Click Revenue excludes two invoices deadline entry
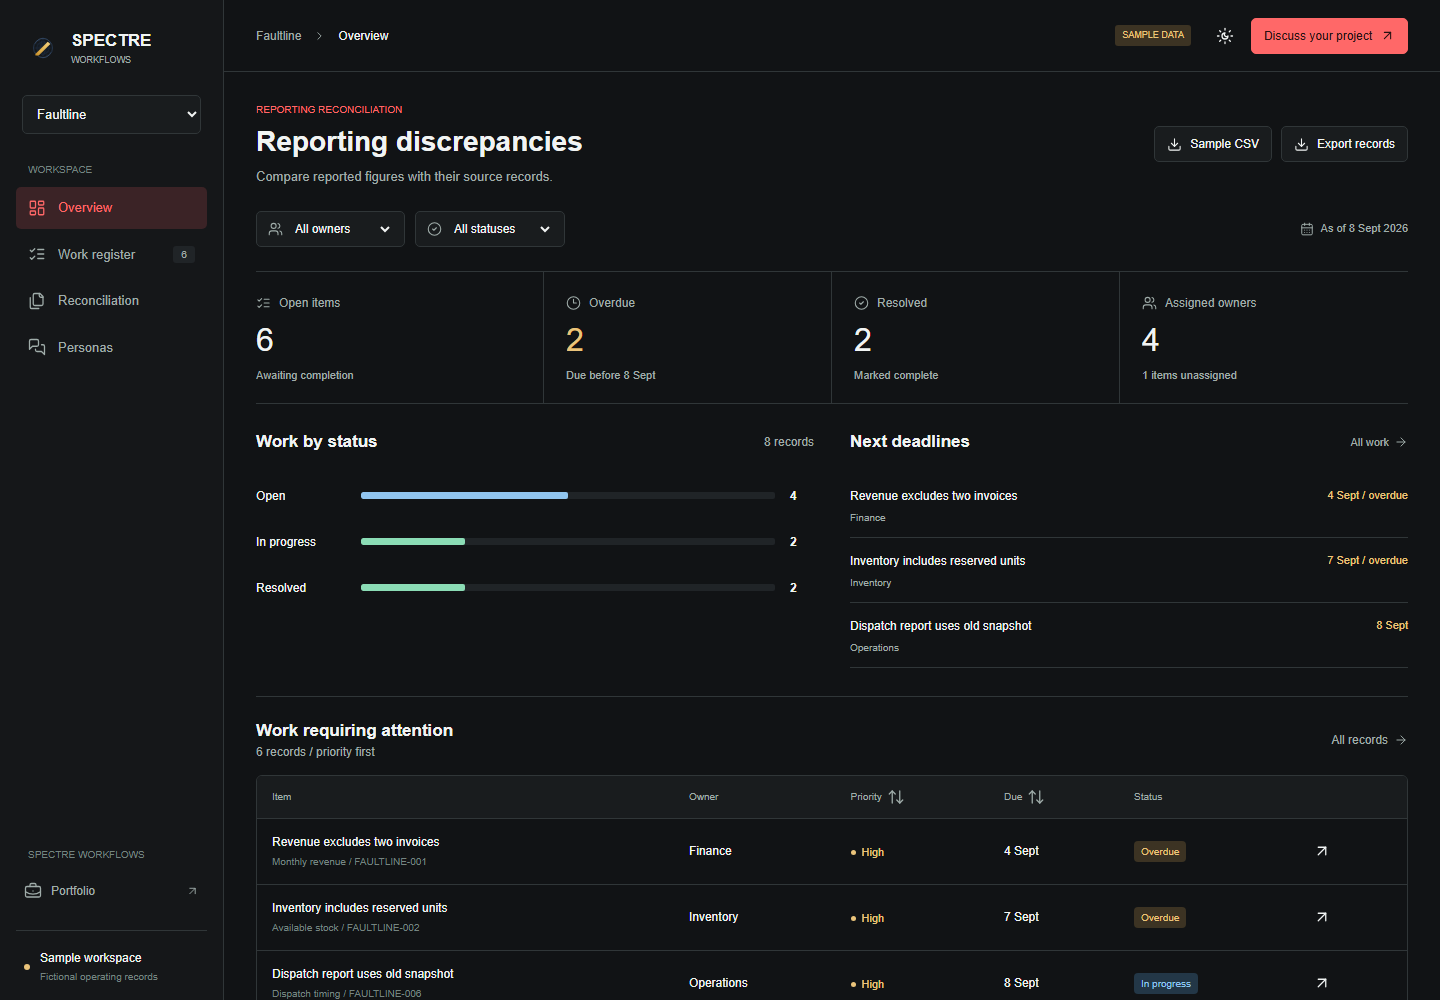 point(1129,506)
